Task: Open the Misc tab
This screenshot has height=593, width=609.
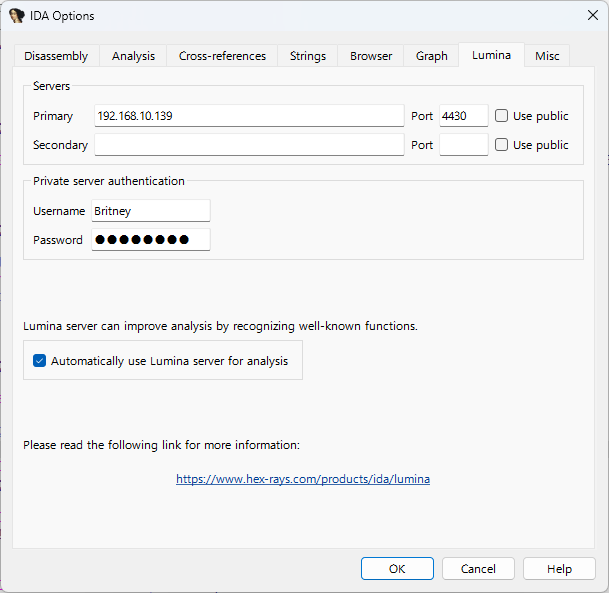Action: pyautogui.click(x=547, y=56)
